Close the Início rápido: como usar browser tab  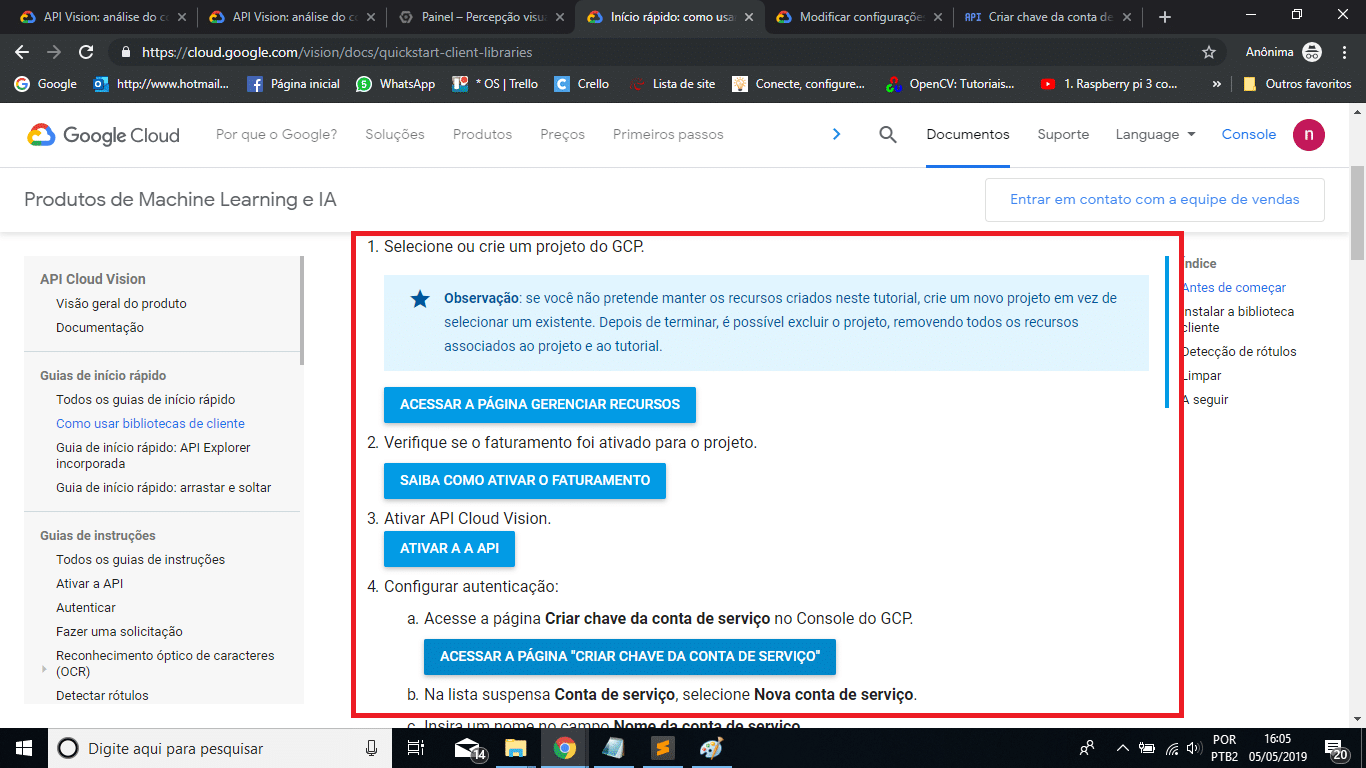(x=748, y=17)
